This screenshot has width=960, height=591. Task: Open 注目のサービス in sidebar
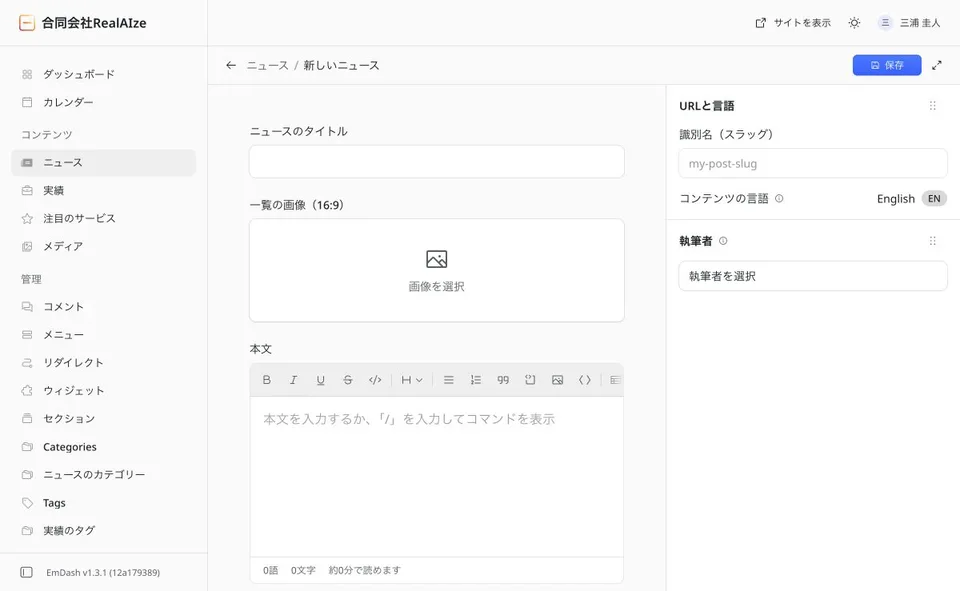(x=103, y=219)
